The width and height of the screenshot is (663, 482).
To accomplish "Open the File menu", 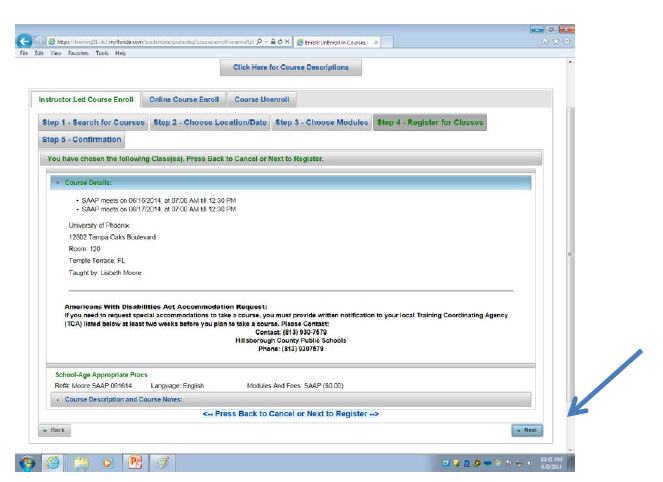I will pos(24,53).
